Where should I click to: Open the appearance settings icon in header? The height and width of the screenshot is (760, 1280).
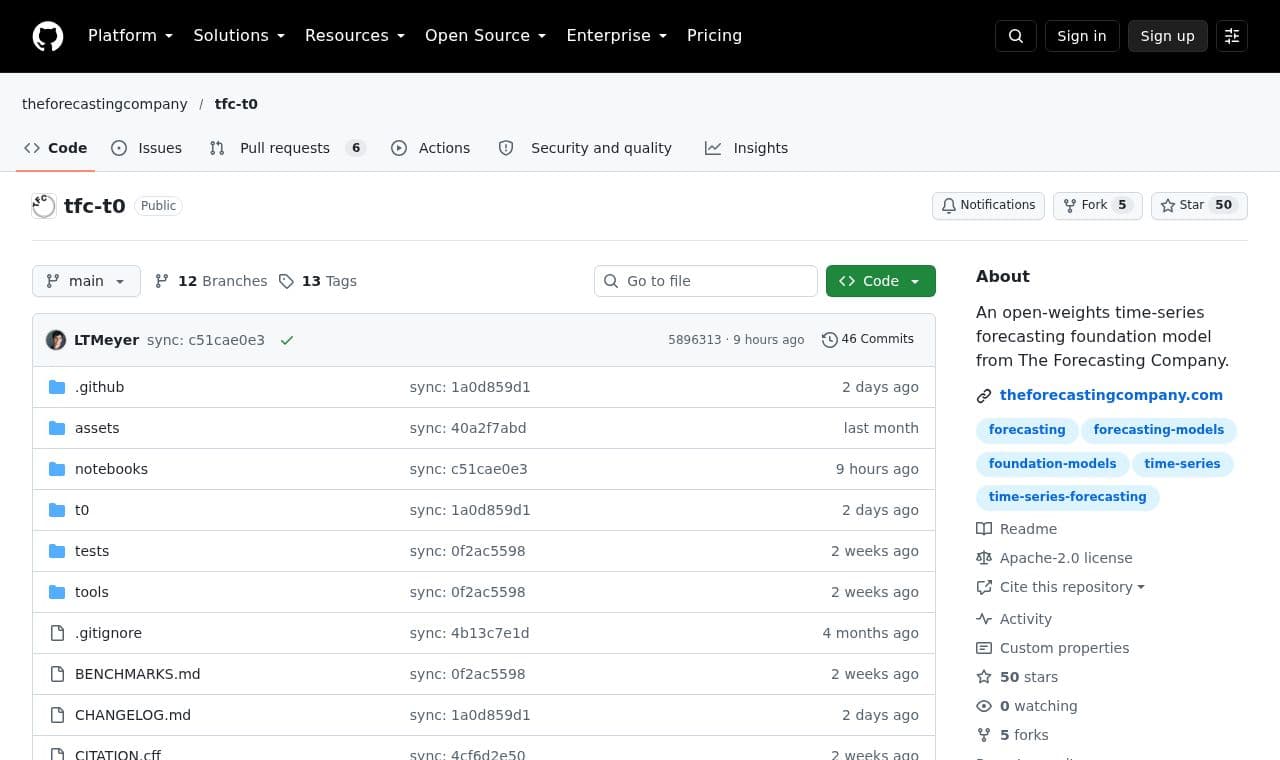(x=1232, y=36)
